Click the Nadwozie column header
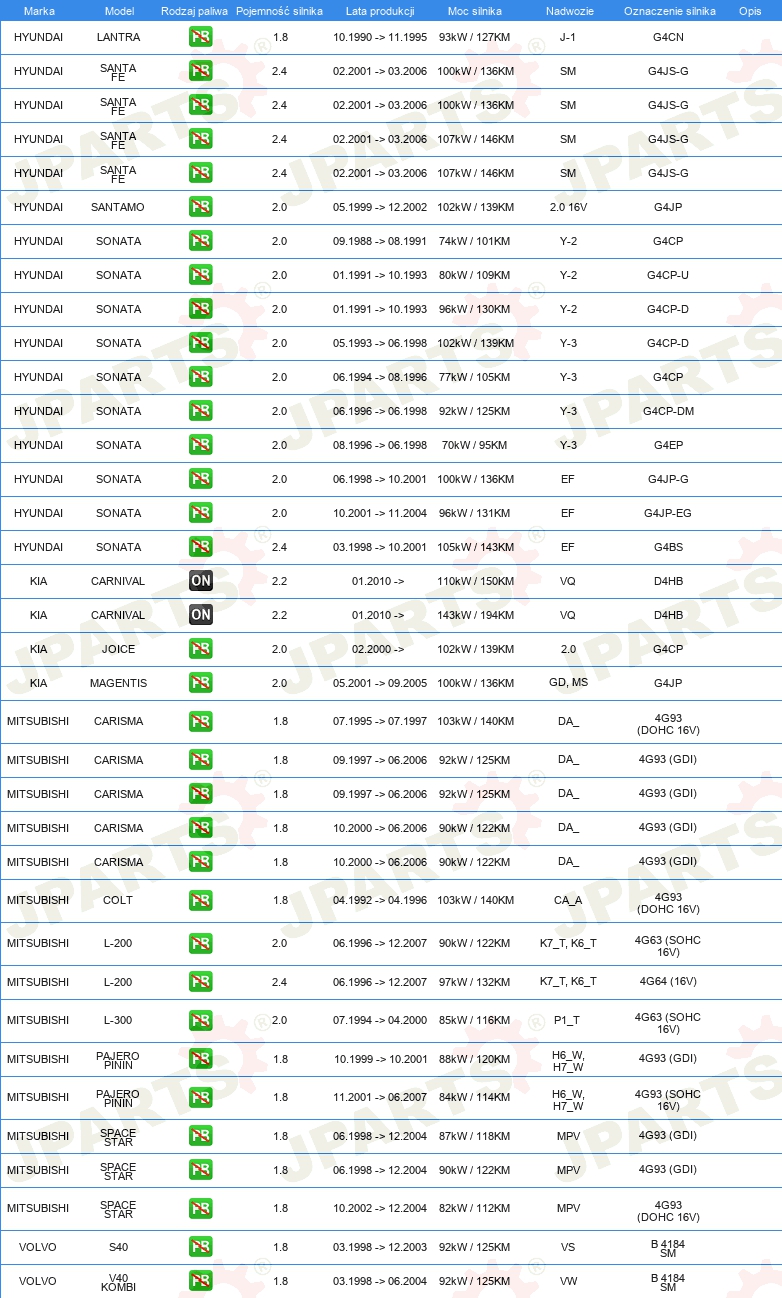 (x=568, y=10)
